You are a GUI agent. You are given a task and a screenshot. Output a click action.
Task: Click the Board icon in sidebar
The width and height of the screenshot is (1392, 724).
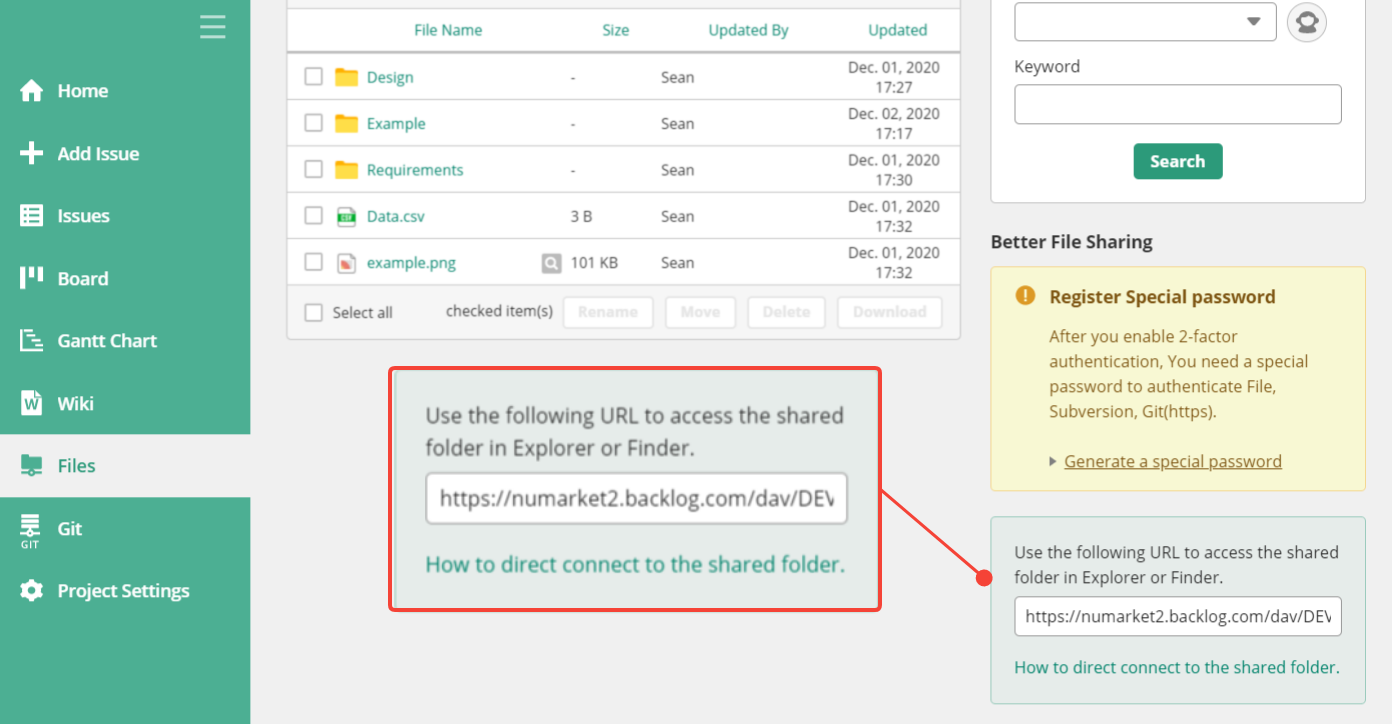click(31, 278)
